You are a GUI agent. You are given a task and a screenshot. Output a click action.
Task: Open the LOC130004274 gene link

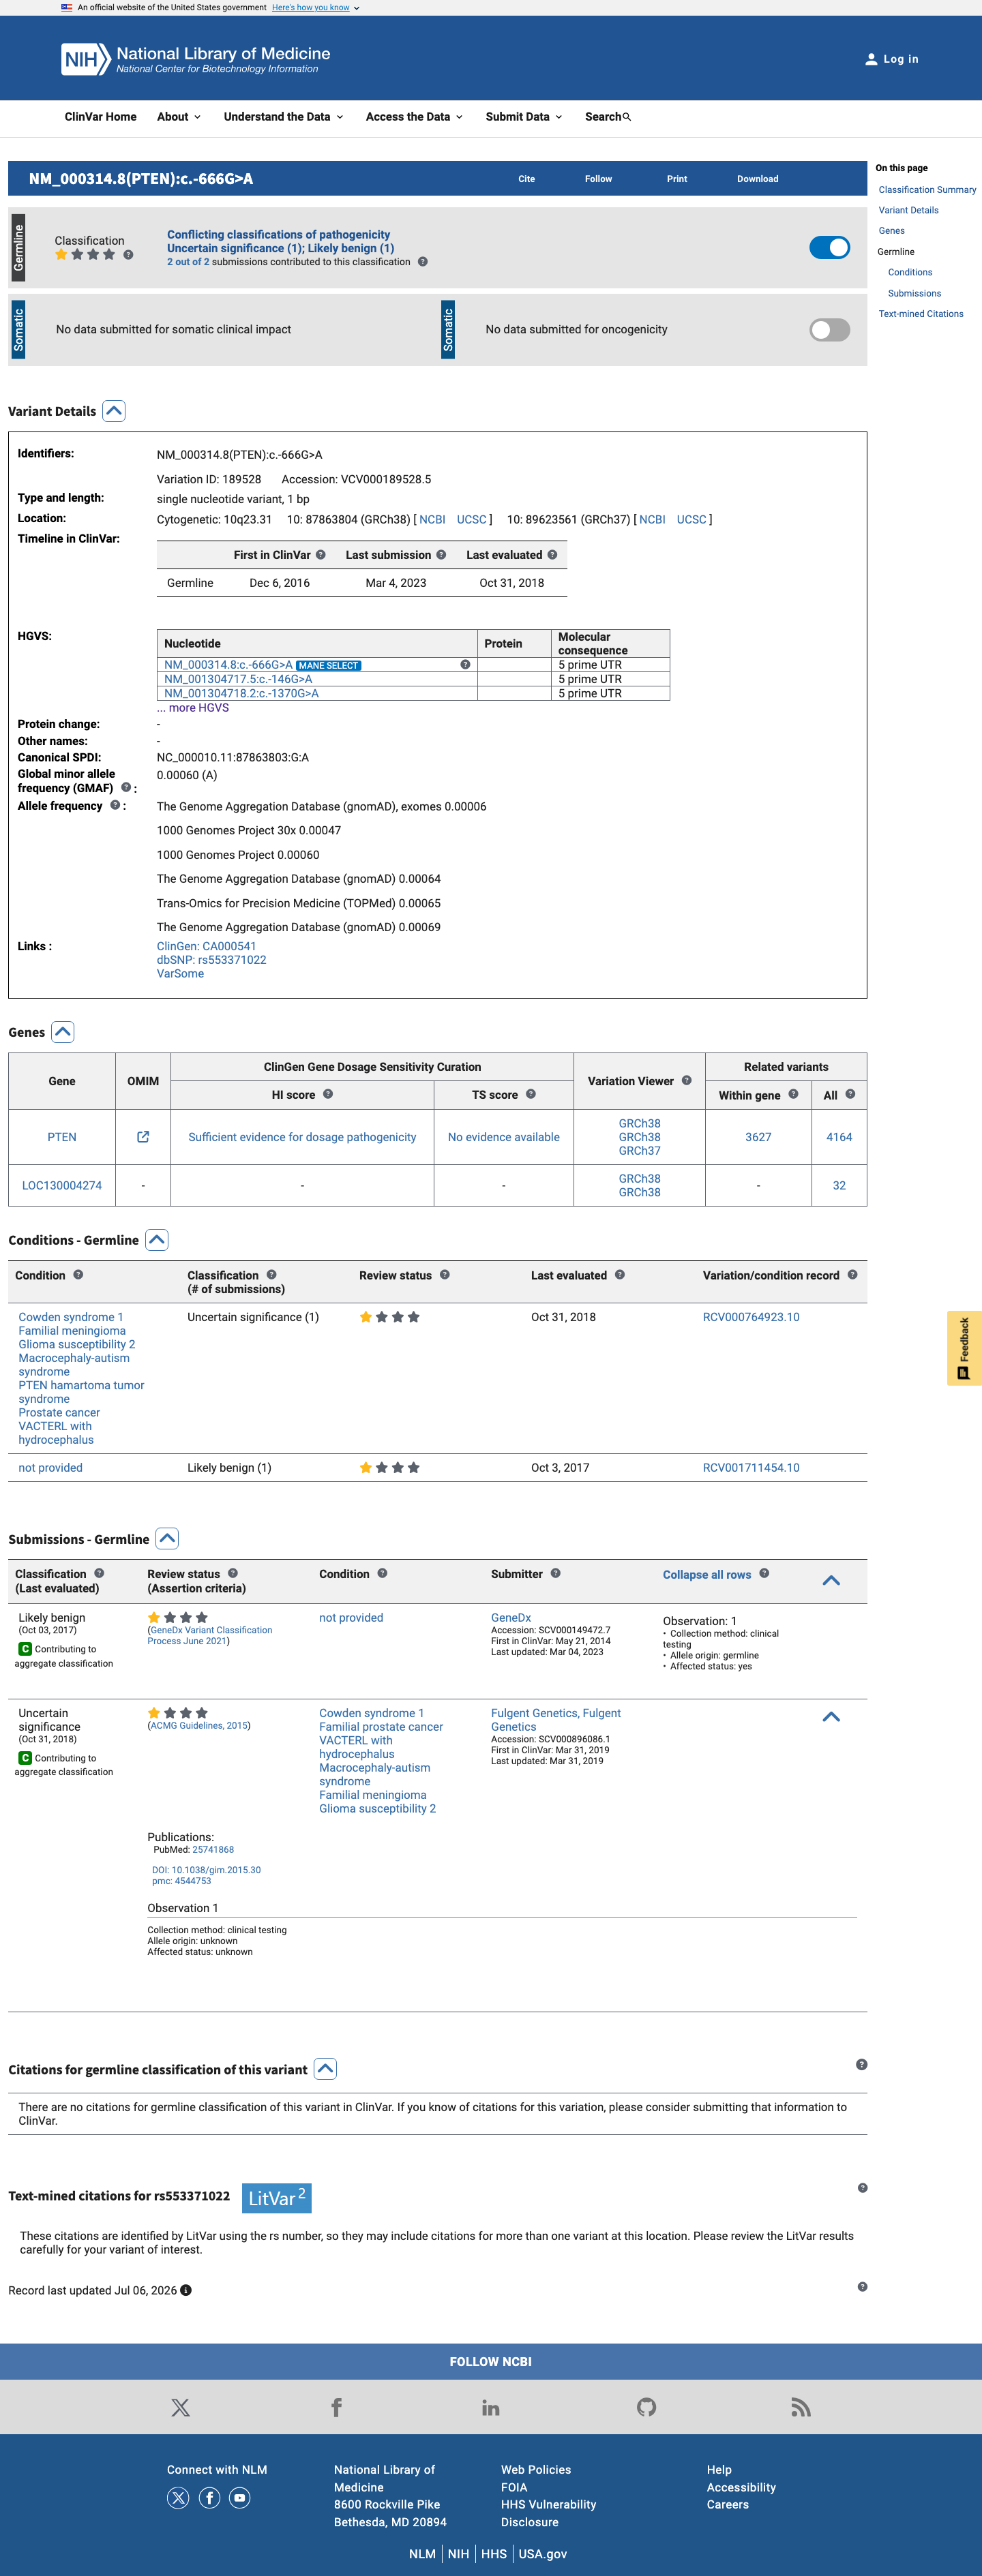click(62, 1186)
